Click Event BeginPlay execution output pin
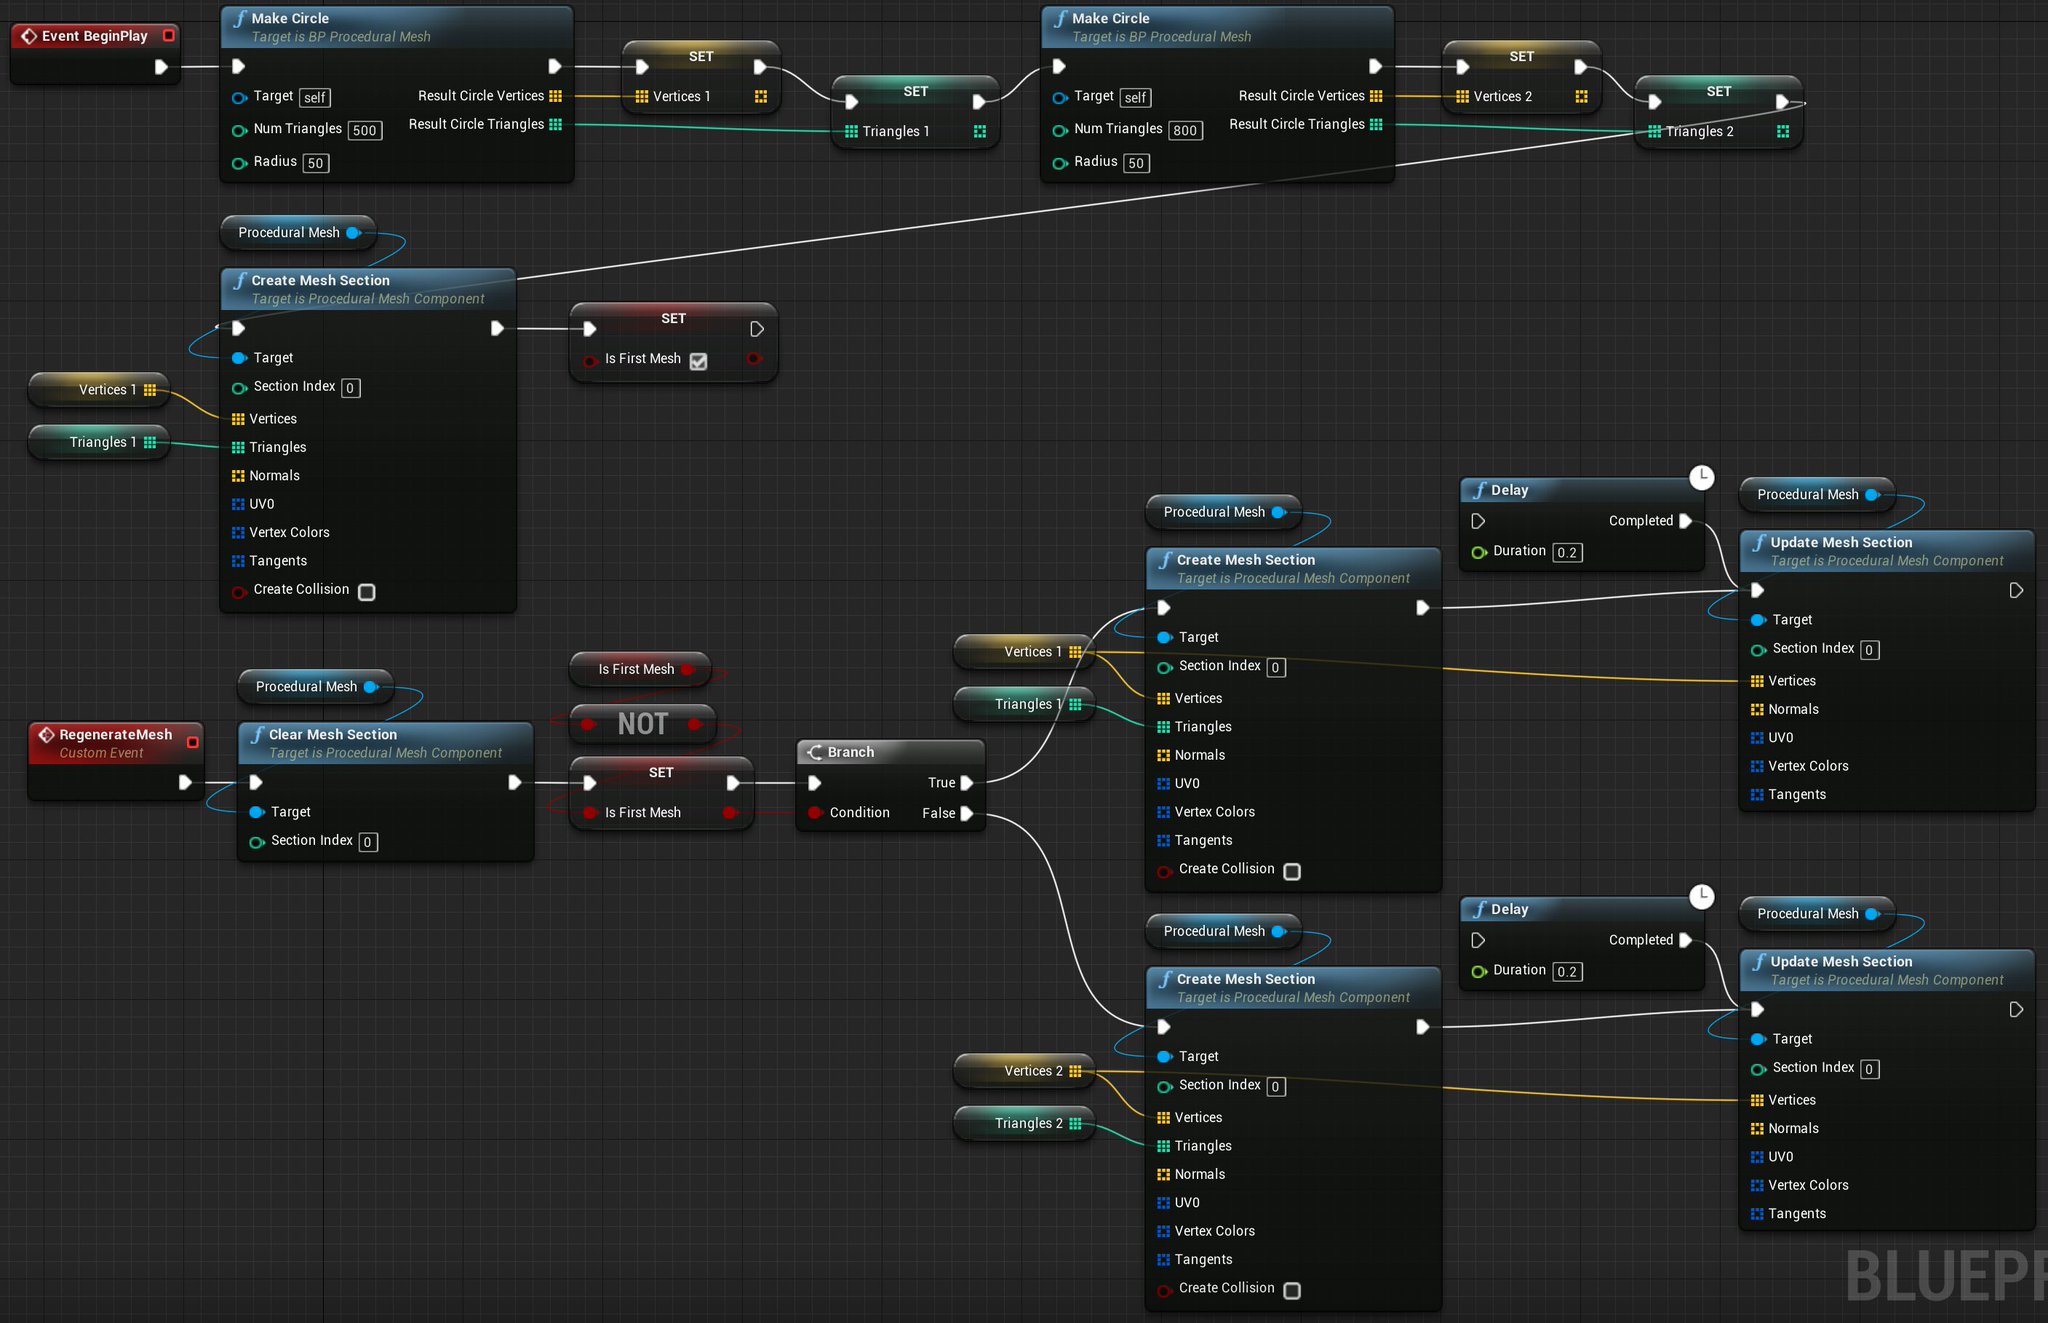2048x1323 pixels. (x=161, y=67)
